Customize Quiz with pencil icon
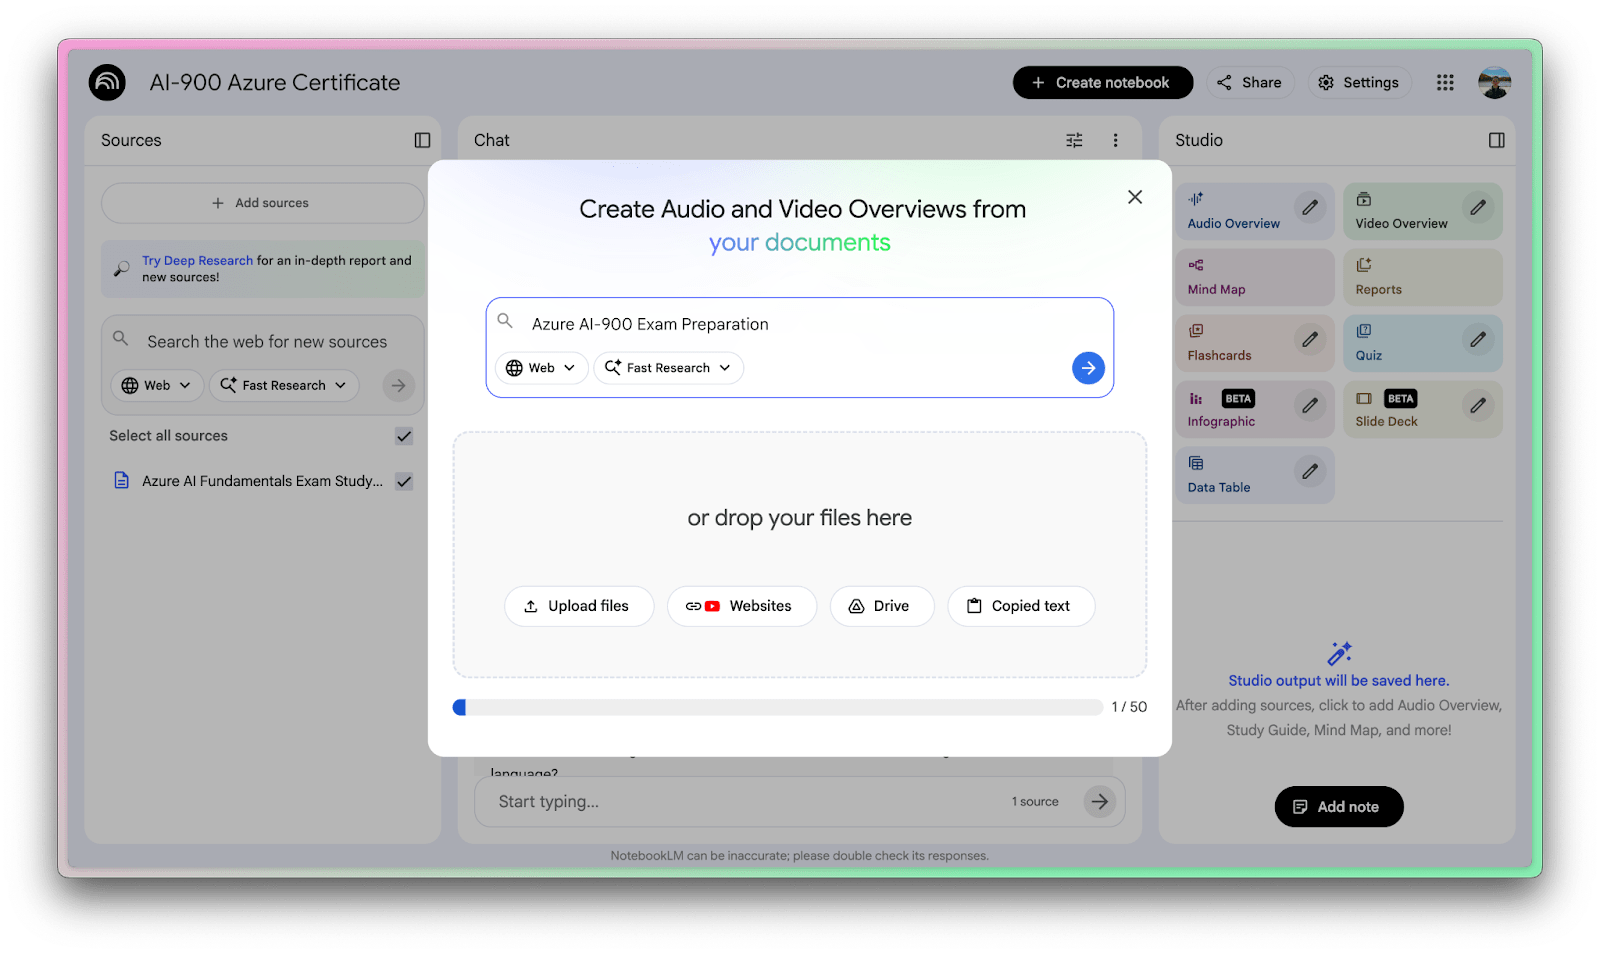 point(1477,339)
